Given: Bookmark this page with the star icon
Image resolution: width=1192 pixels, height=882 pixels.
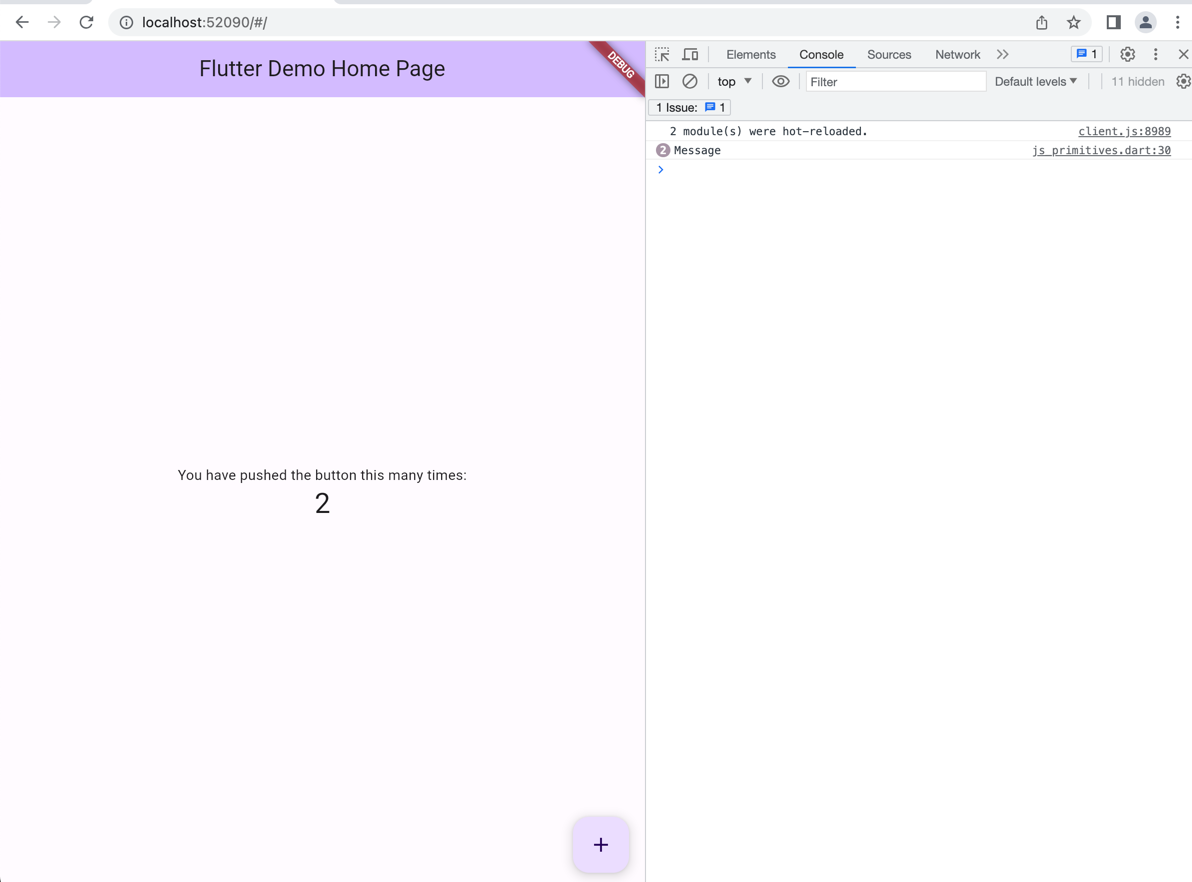Looking at the screenshot, I should tap(1074, 22).
